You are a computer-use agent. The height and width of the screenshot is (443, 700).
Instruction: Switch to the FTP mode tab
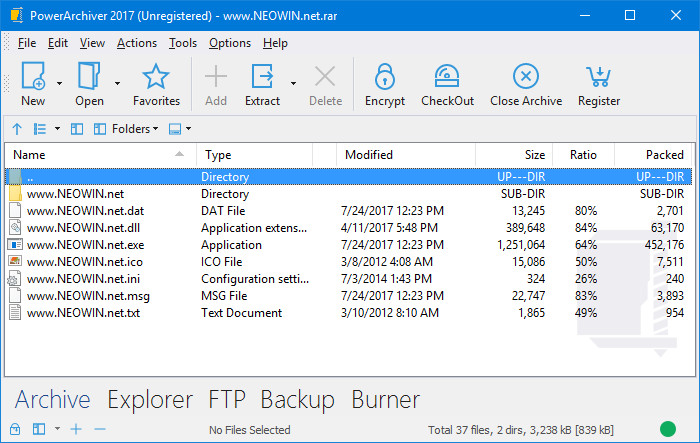[x=227, y=399]
